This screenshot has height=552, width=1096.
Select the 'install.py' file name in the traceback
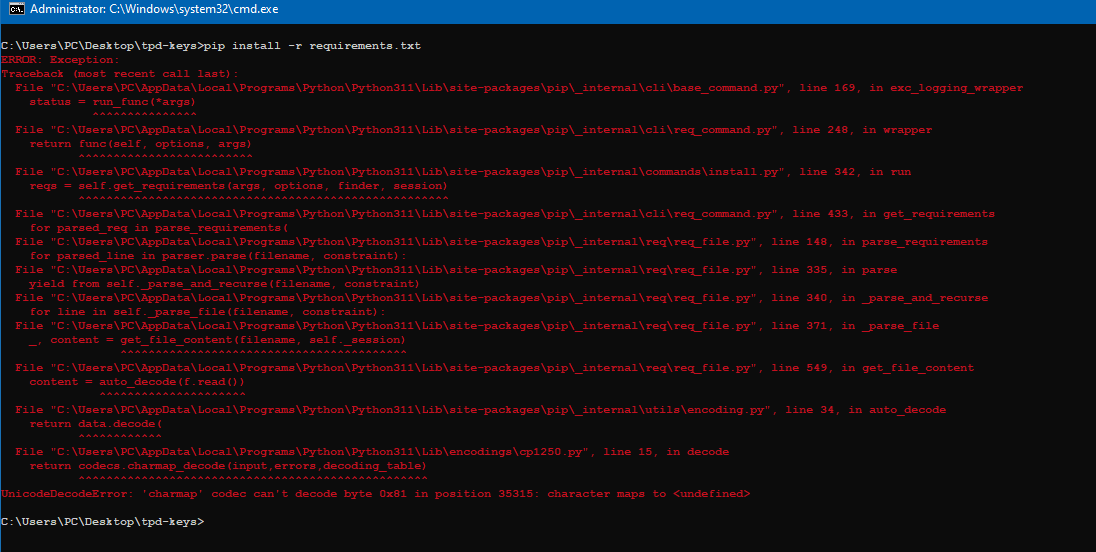point(742,172)
